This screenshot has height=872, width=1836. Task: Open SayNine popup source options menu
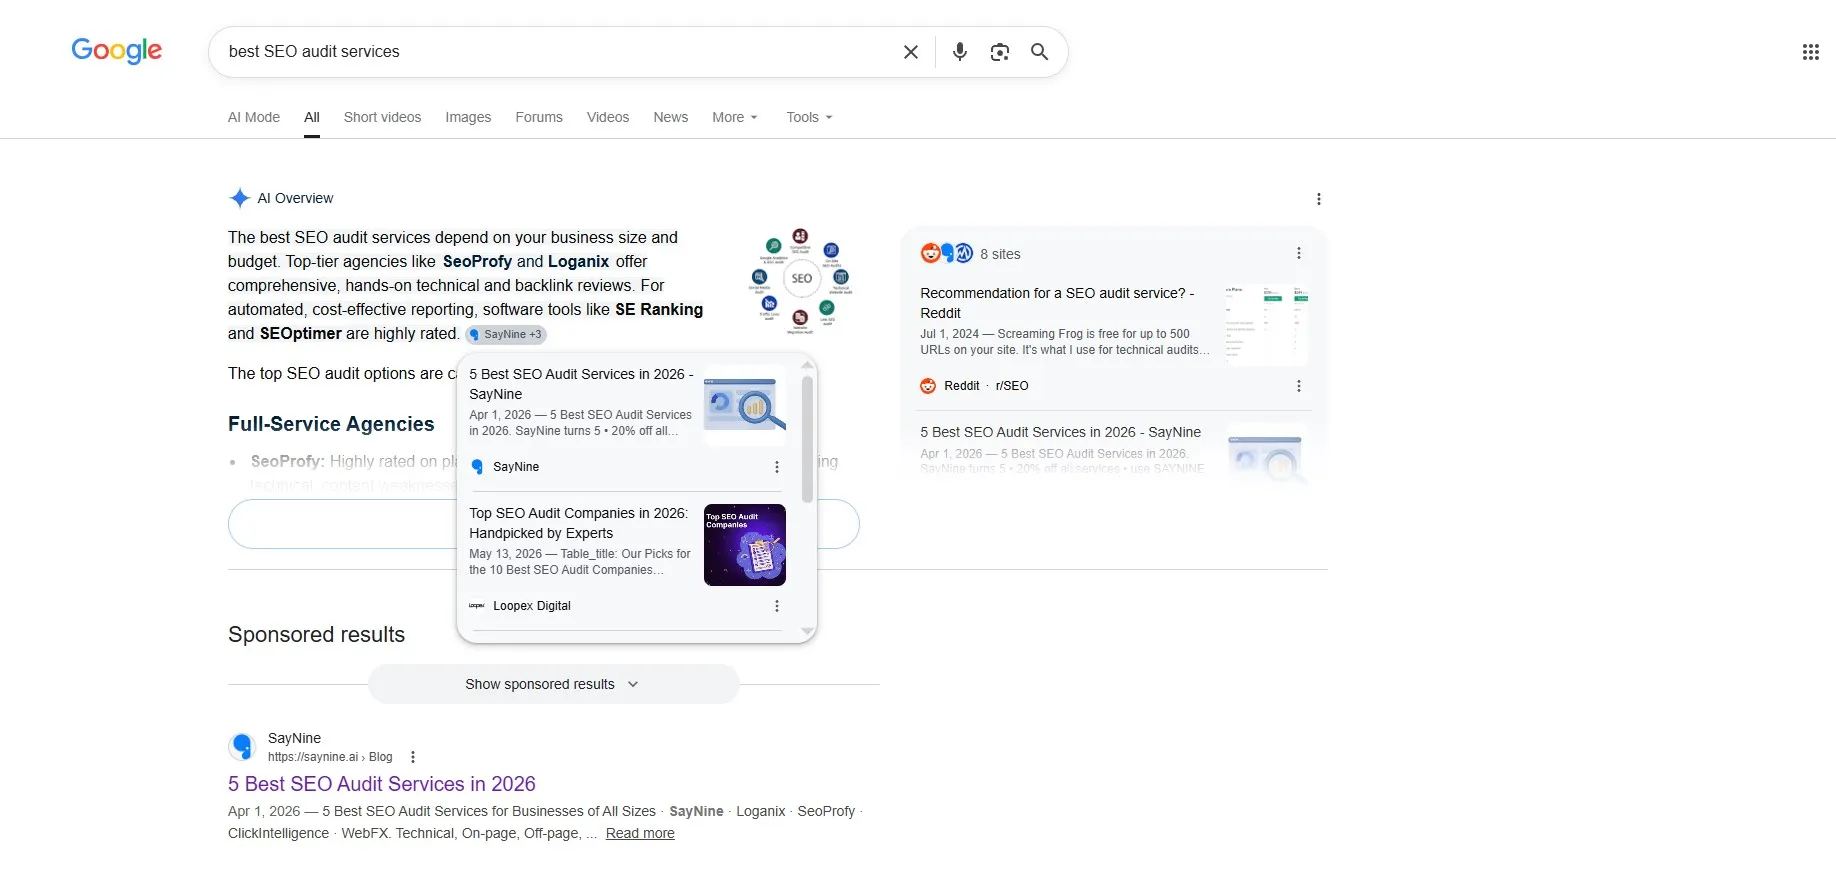[776, 467]
